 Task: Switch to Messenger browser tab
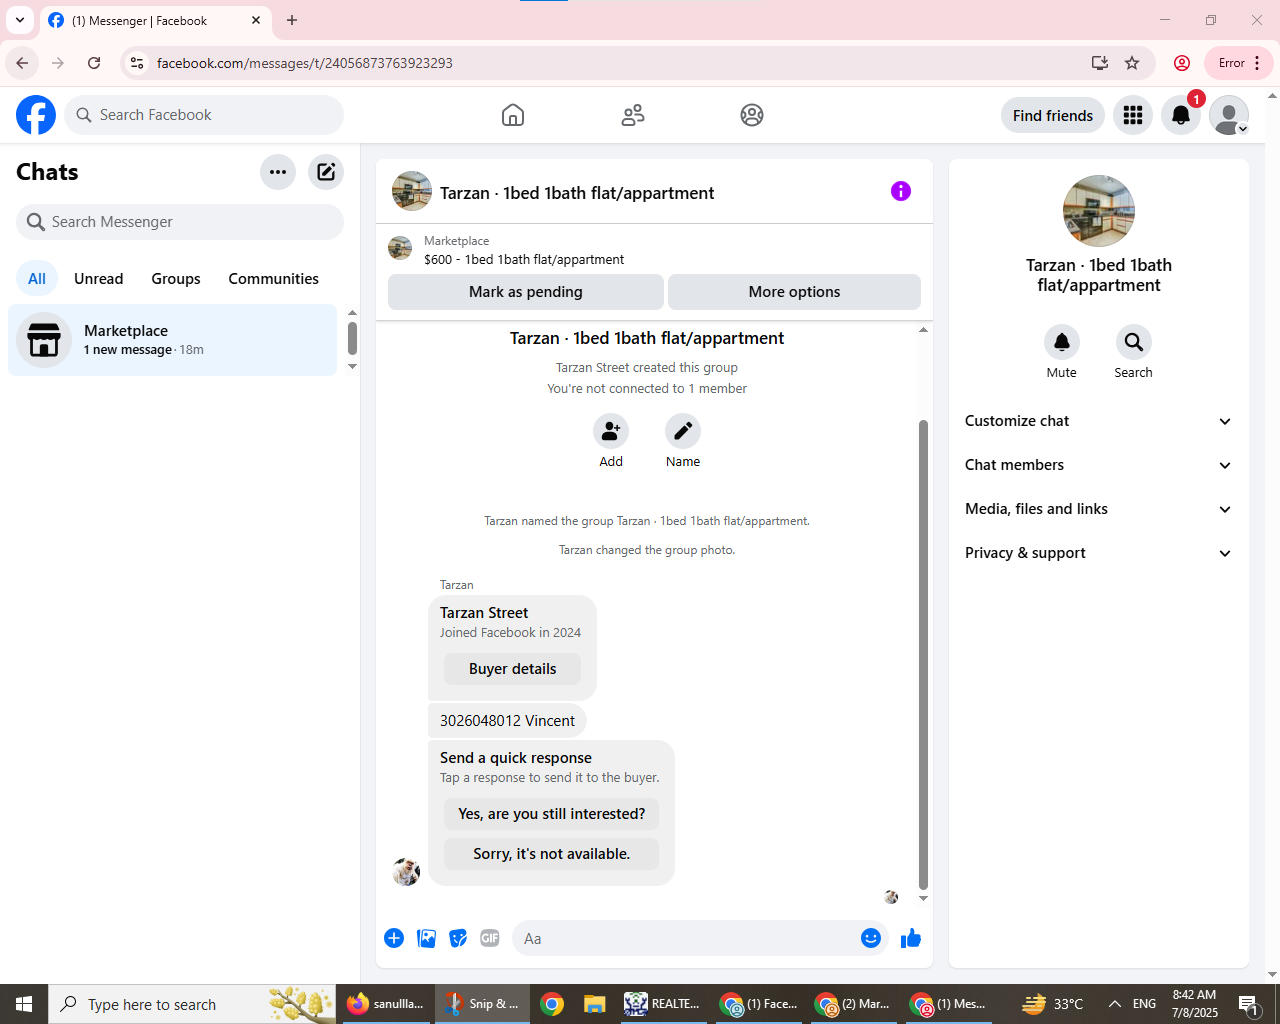click(155, 20)
